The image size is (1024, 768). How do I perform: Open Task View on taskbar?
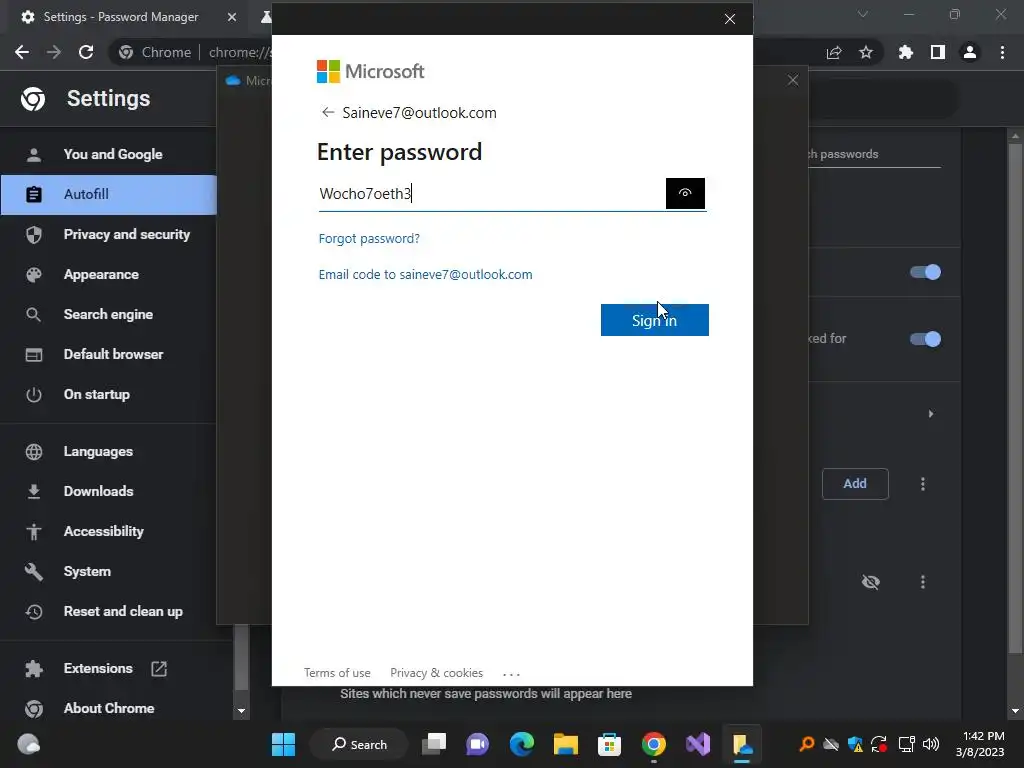click(x=434, y=744)
